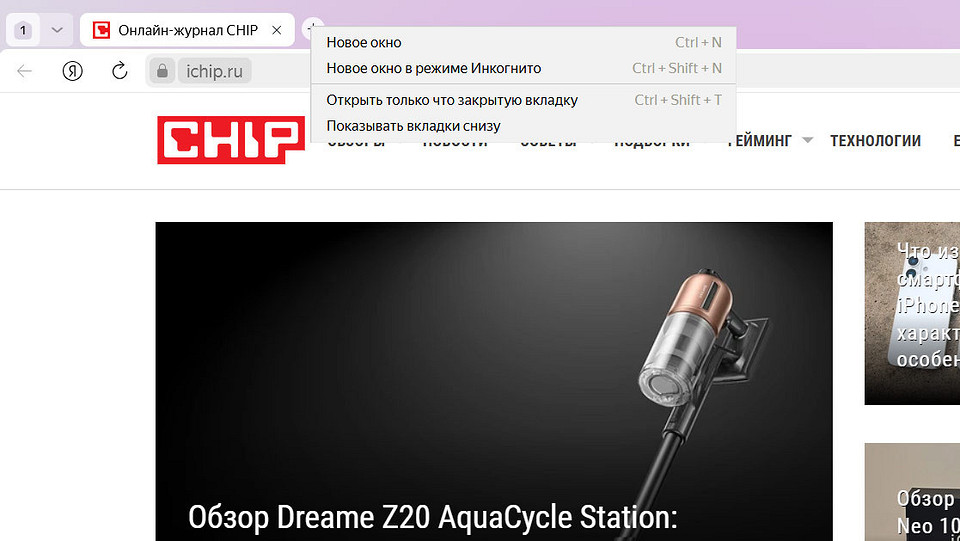Expand the ГЕЙМИНГ menu arrow
Screen dimensions: 960x541
[808, 141]
